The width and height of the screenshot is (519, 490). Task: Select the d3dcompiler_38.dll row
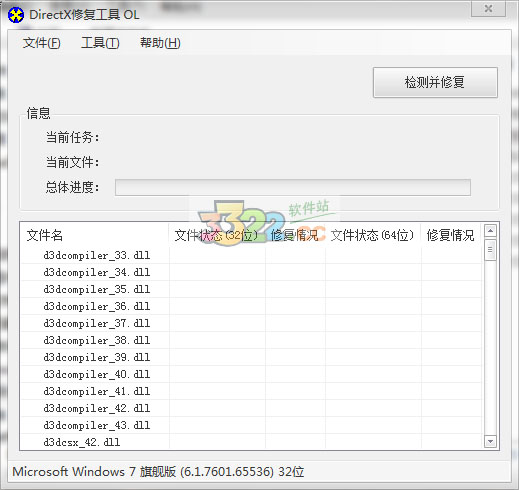coord(251,340)
